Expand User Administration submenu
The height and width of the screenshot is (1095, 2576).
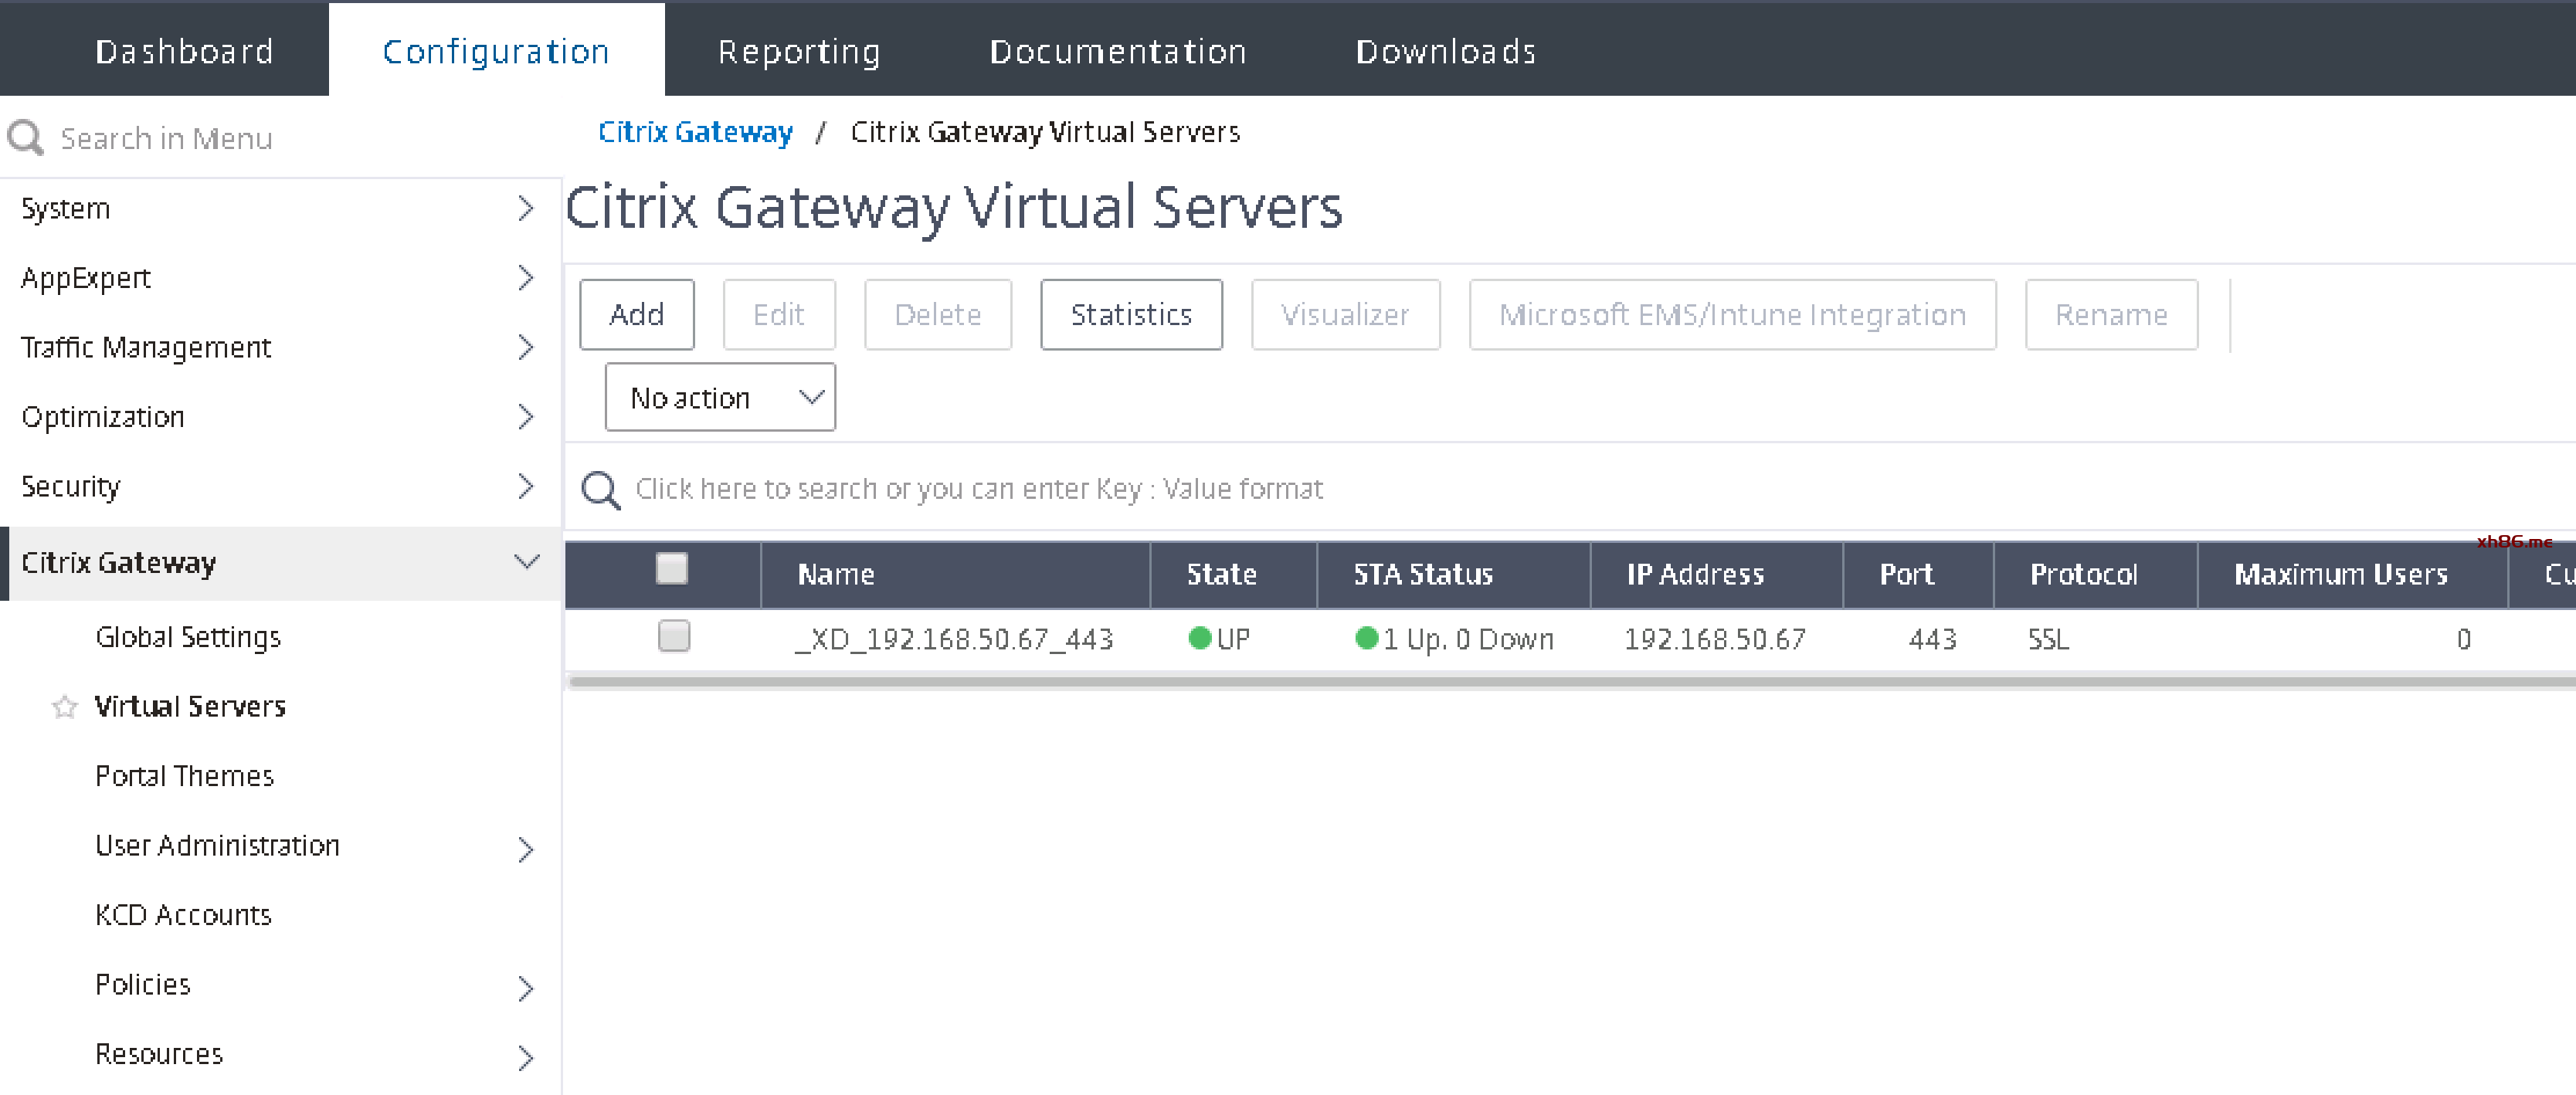pos(526,850)
